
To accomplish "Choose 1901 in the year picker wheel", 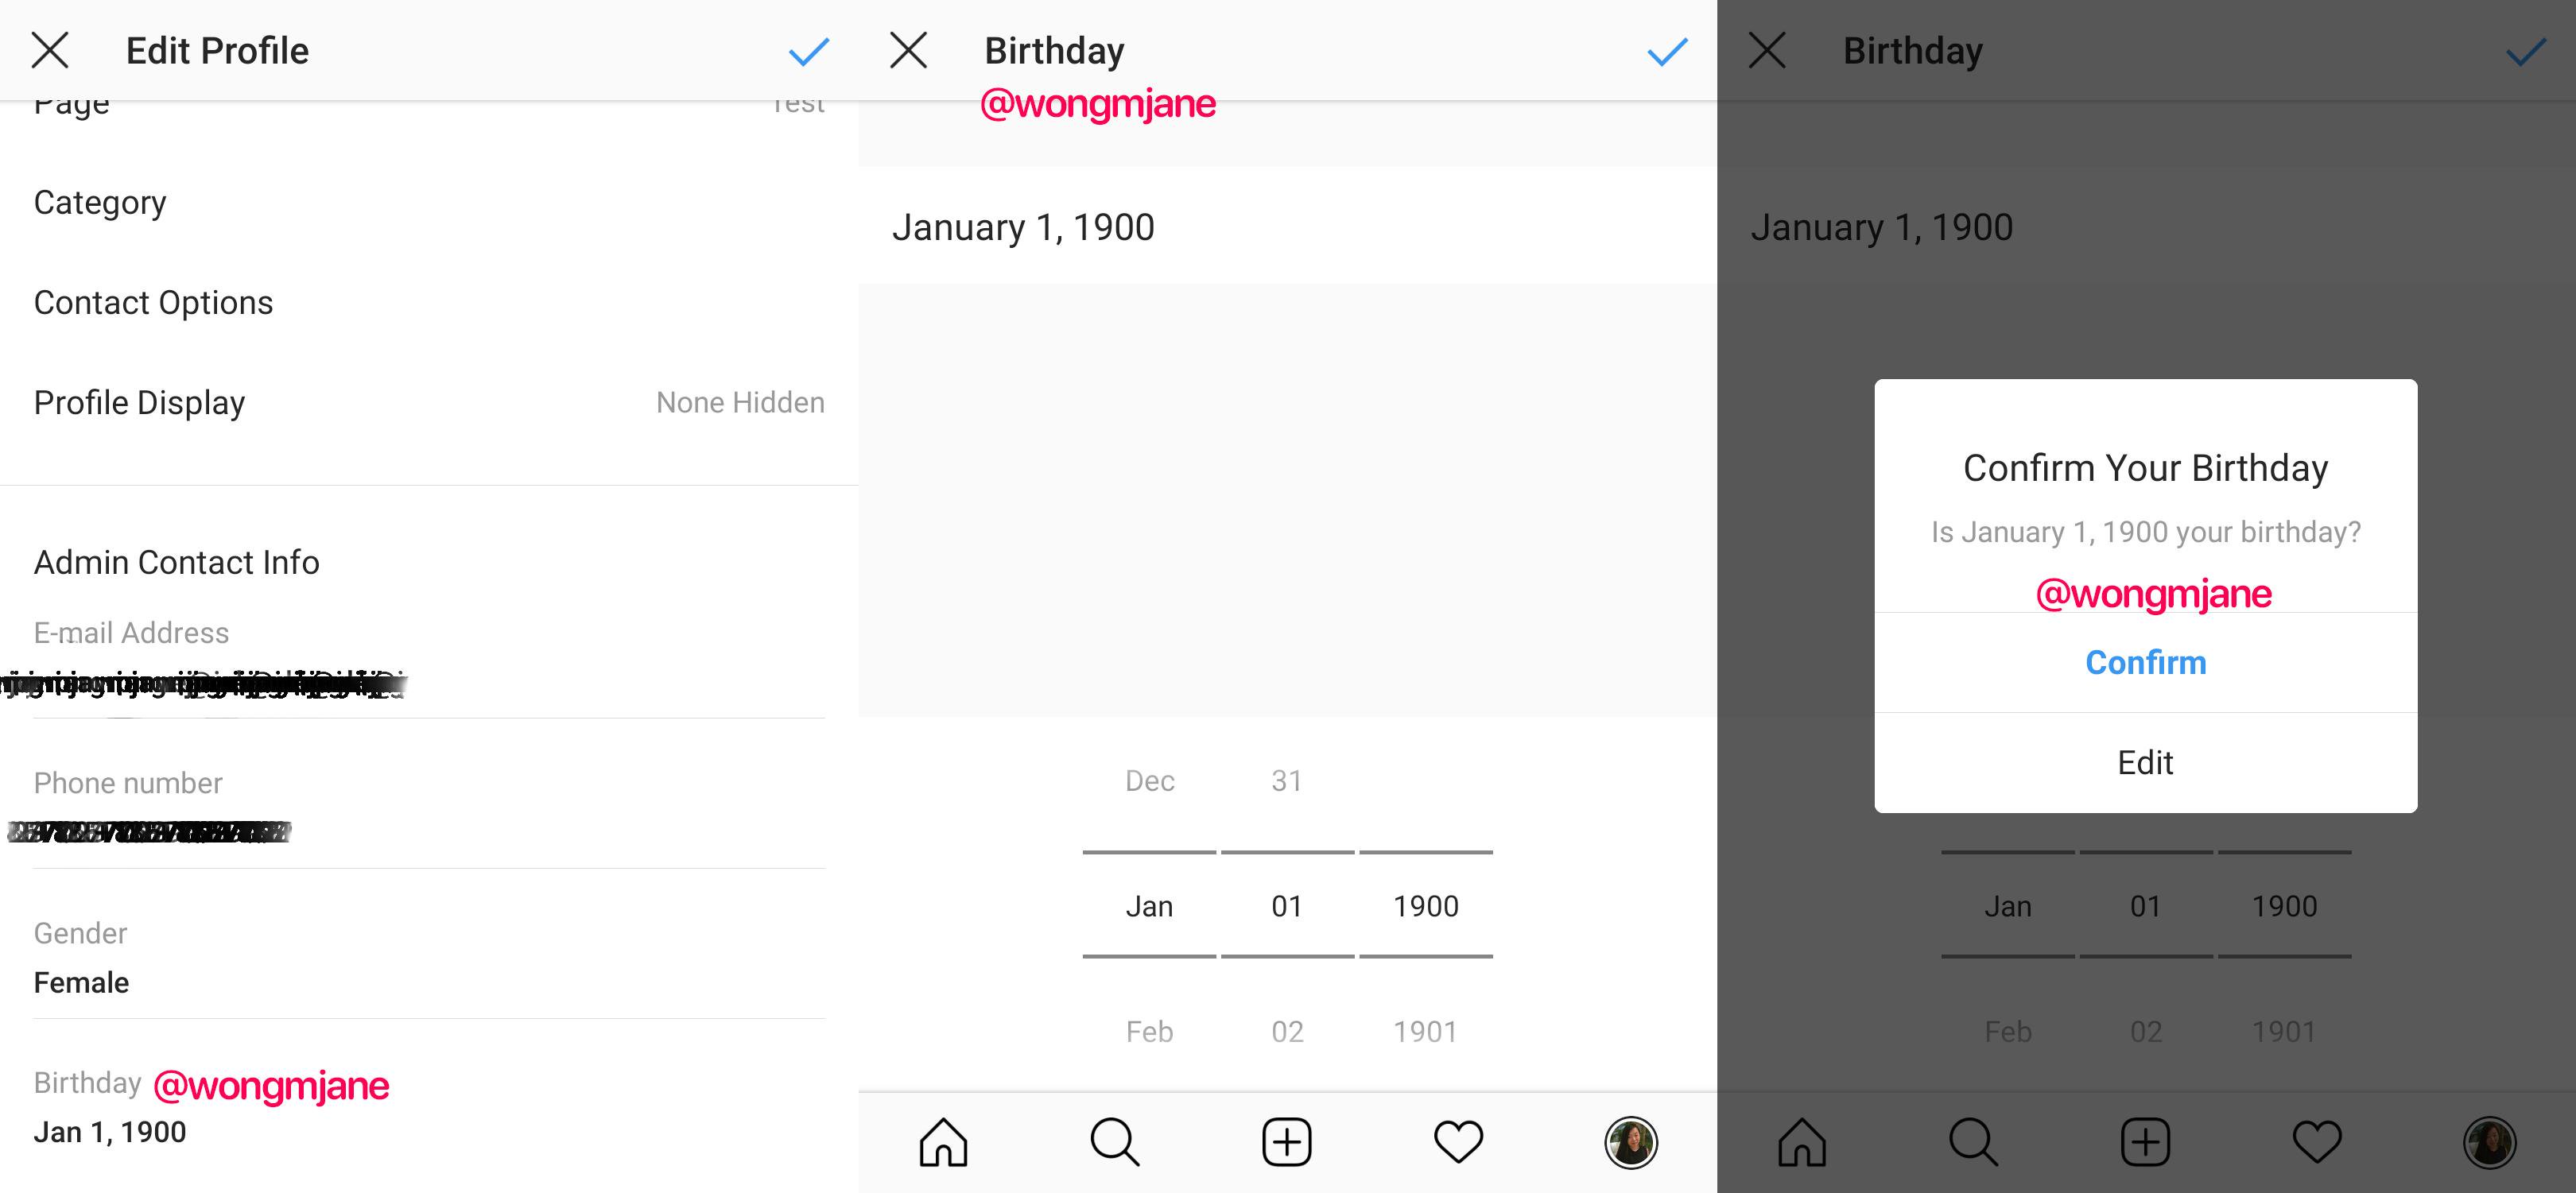I will 1425,1032.
